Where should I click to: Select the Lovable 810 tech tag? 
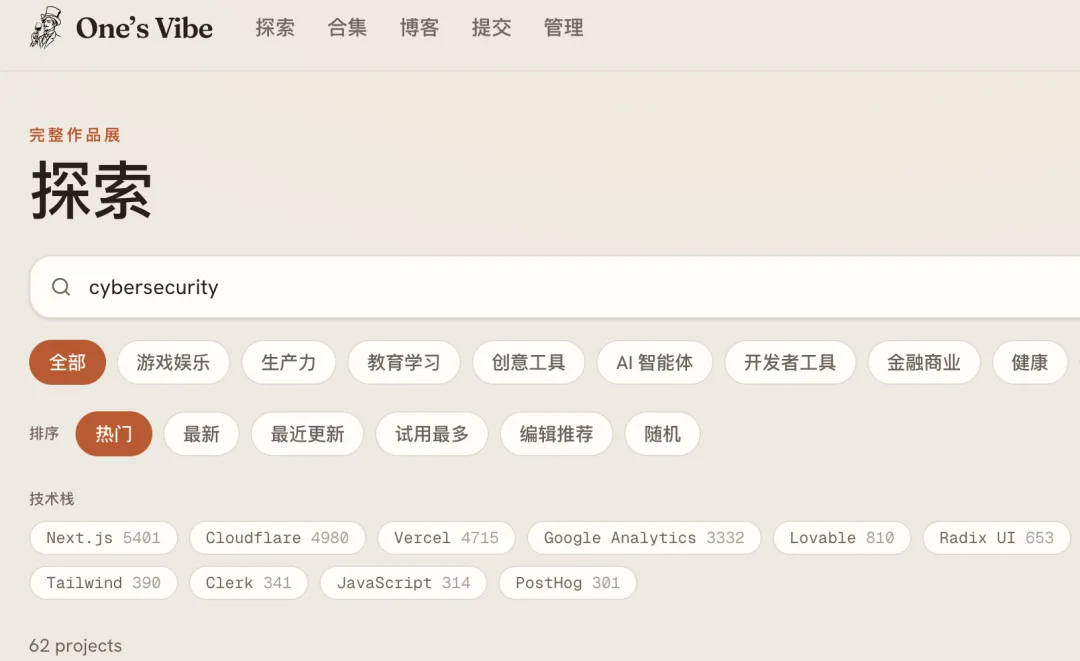[x=842, y=538]
